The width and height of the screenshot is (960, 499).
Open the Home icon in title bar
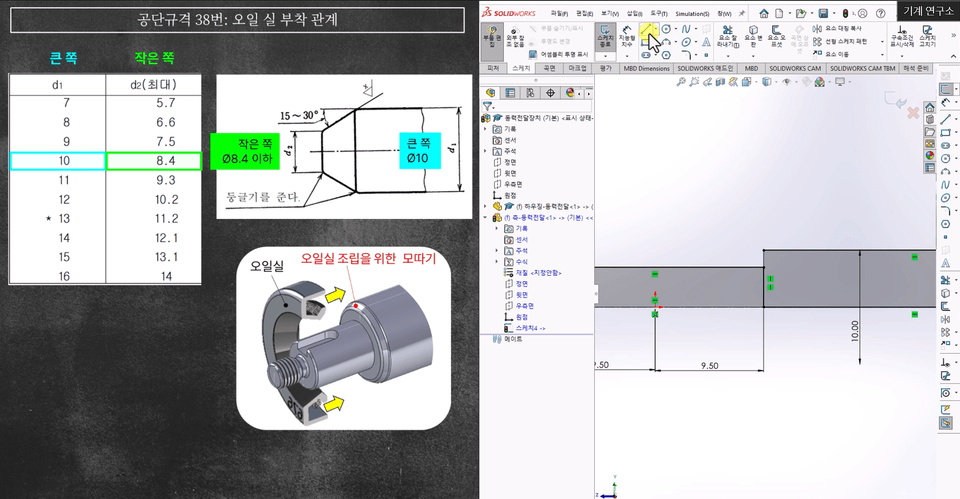point(764,13)
